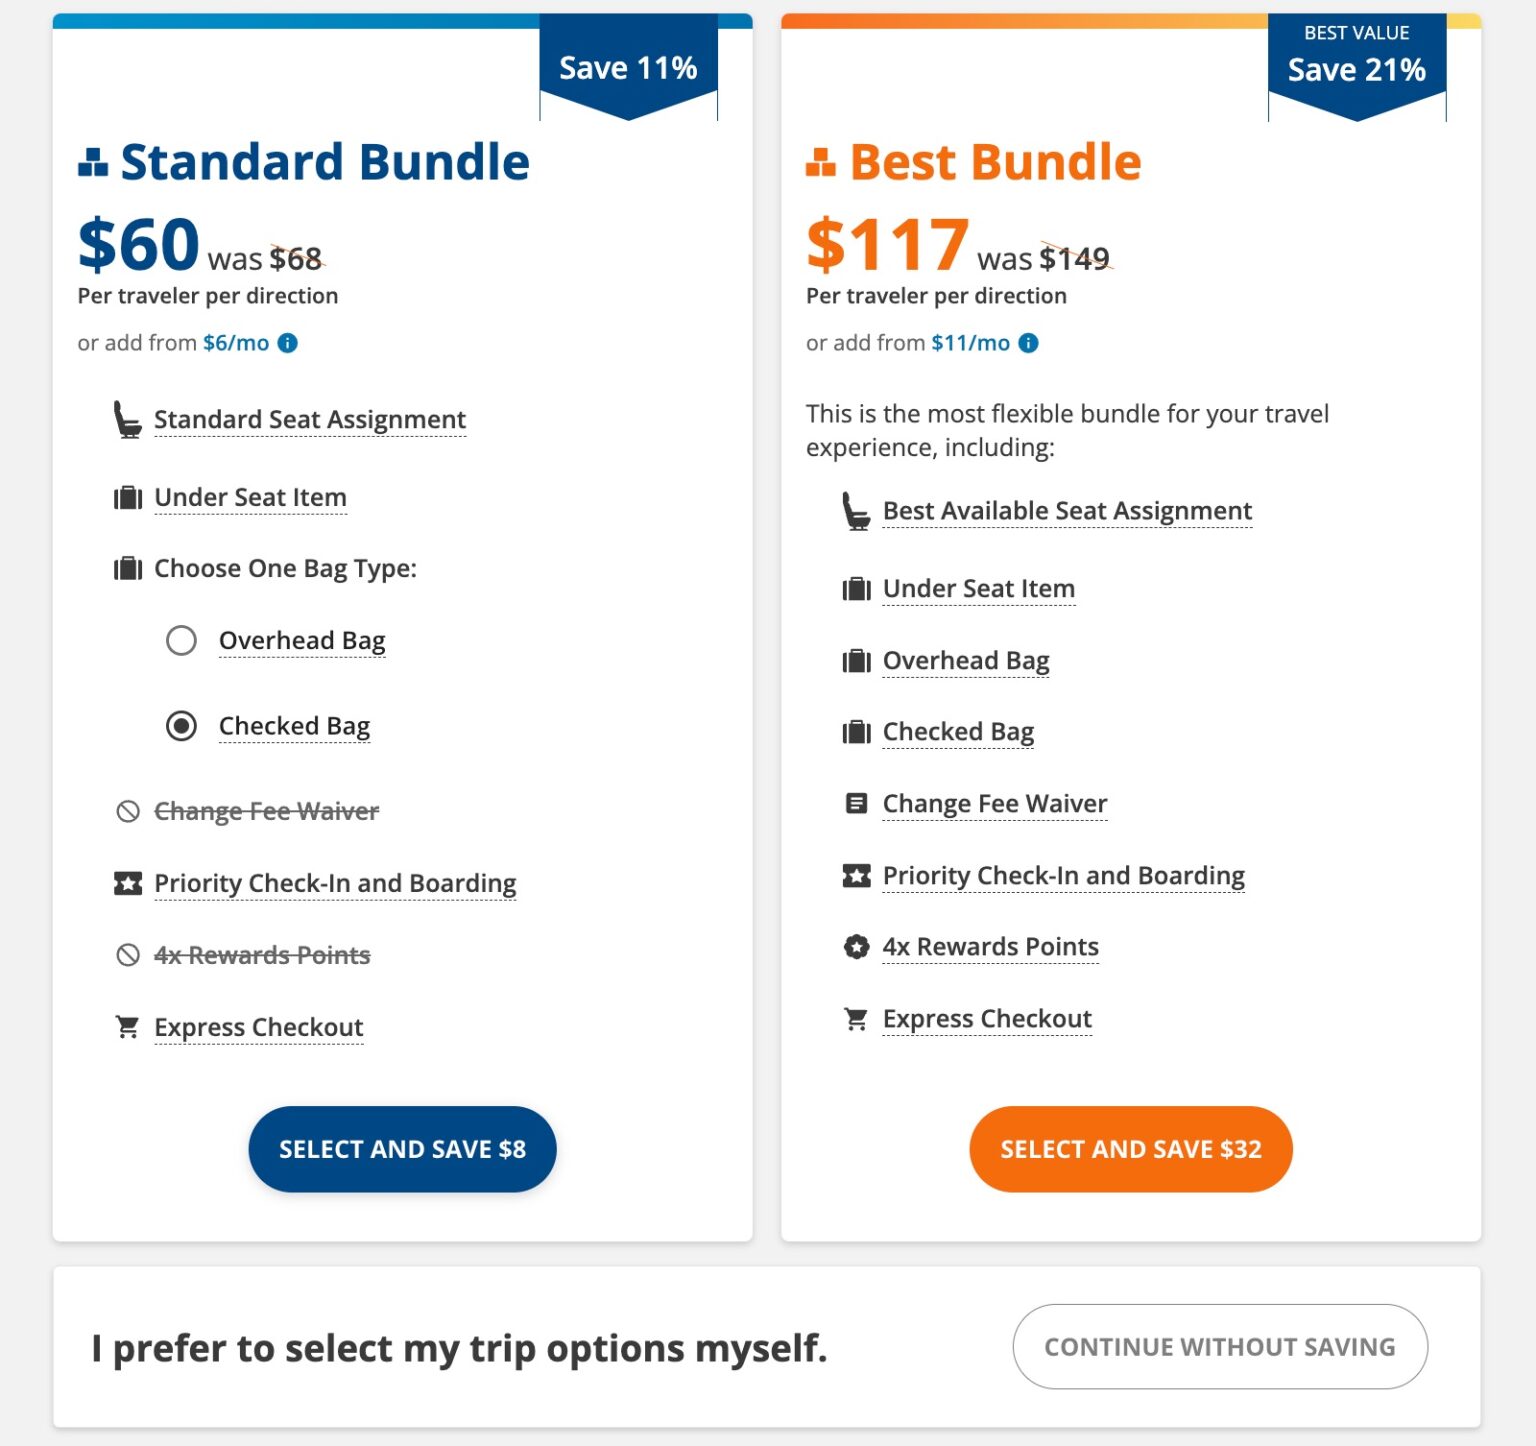The height and width of the screenshot is (1446, 1536).
Task: Click Select and Save $8
Action: click(402, 1148)
